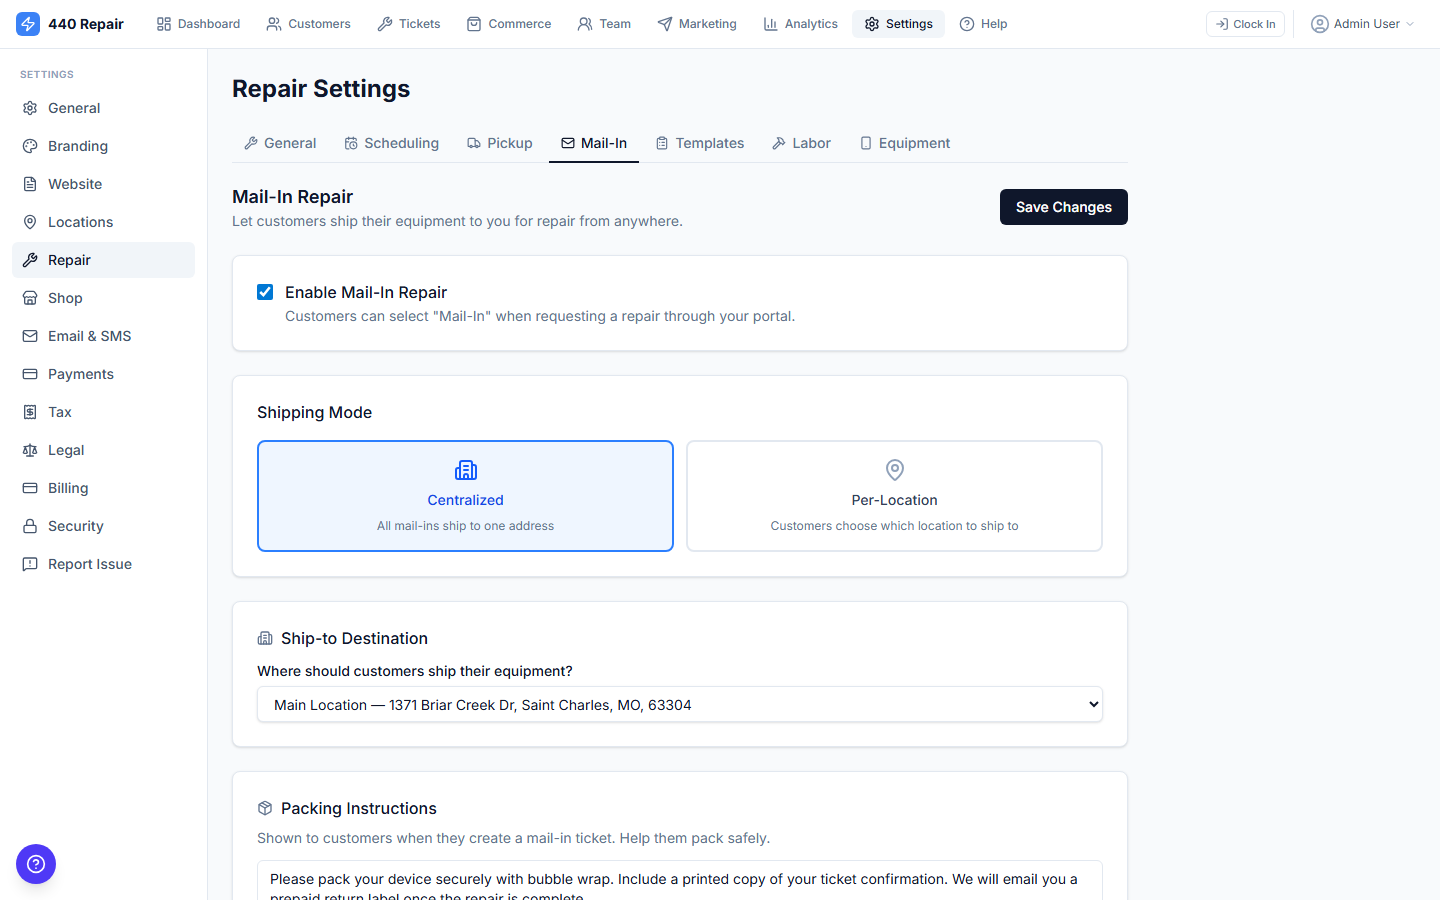
Task: Open the Dashboard from the top navigation
Action: (x=197, y=23)
